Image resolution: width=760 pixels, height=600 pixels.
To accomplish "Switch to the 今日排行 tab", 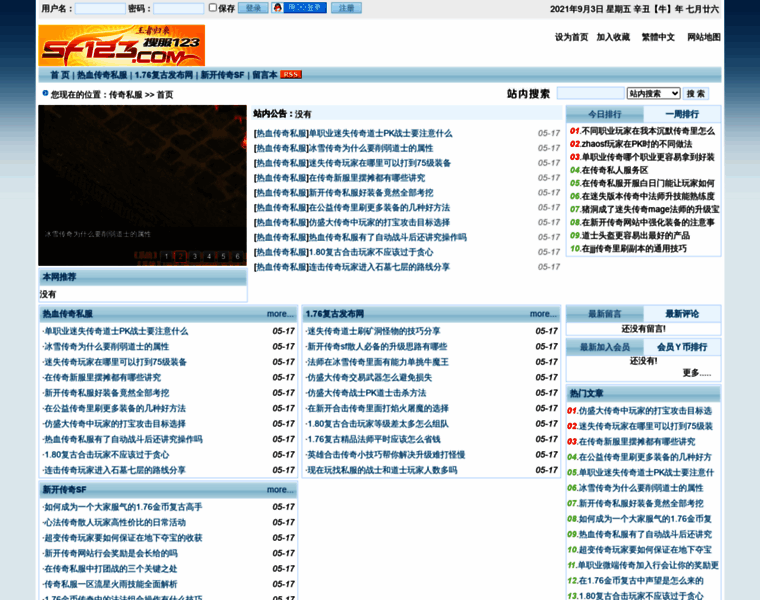I will (605, 114).
